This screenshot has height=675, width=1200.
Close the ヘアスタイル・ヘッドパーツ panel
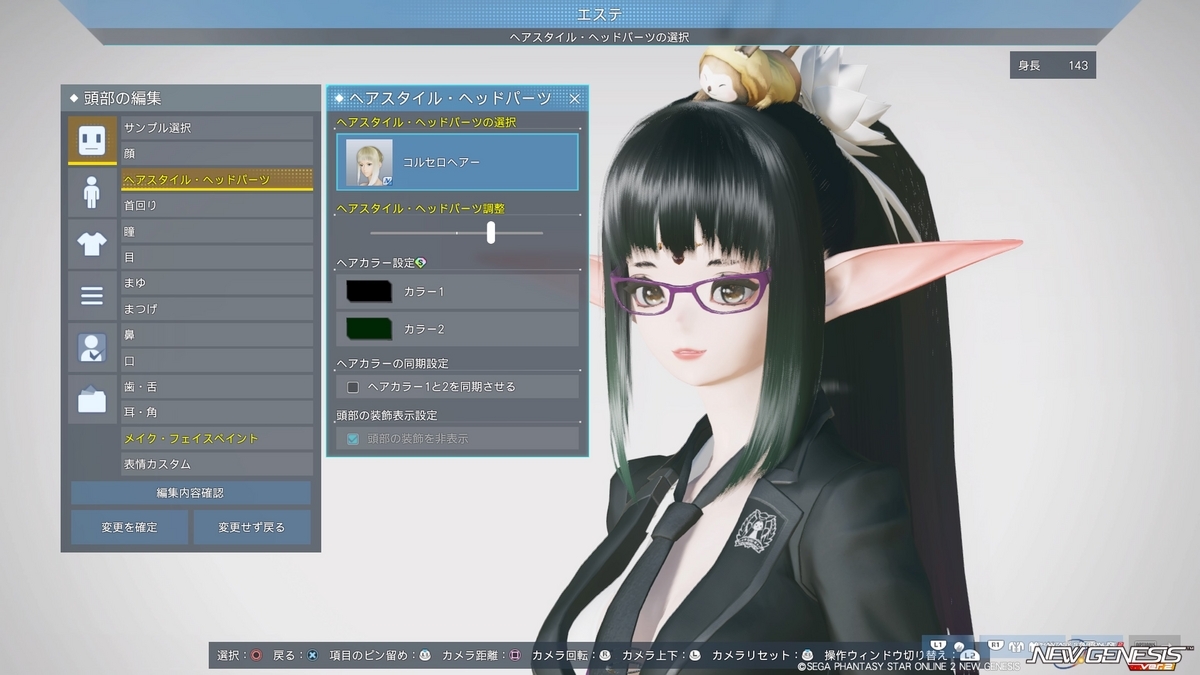click(x=575, y=98)
